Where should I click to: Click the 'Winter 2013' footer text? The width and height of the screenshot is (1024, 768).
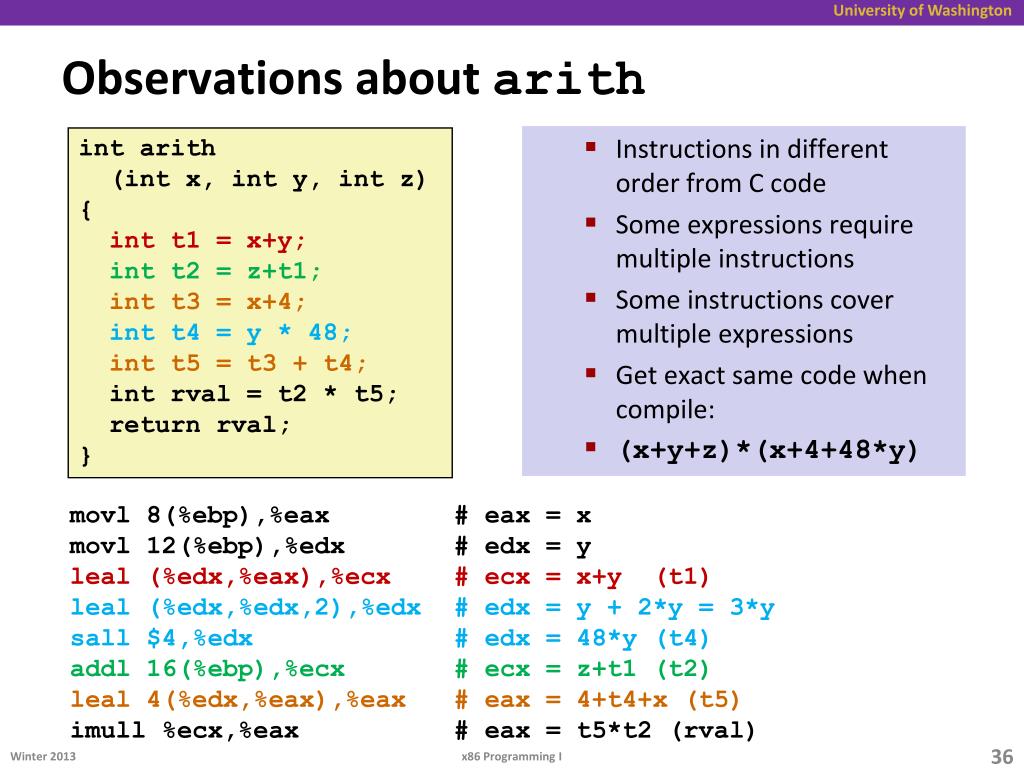(43, 756)
